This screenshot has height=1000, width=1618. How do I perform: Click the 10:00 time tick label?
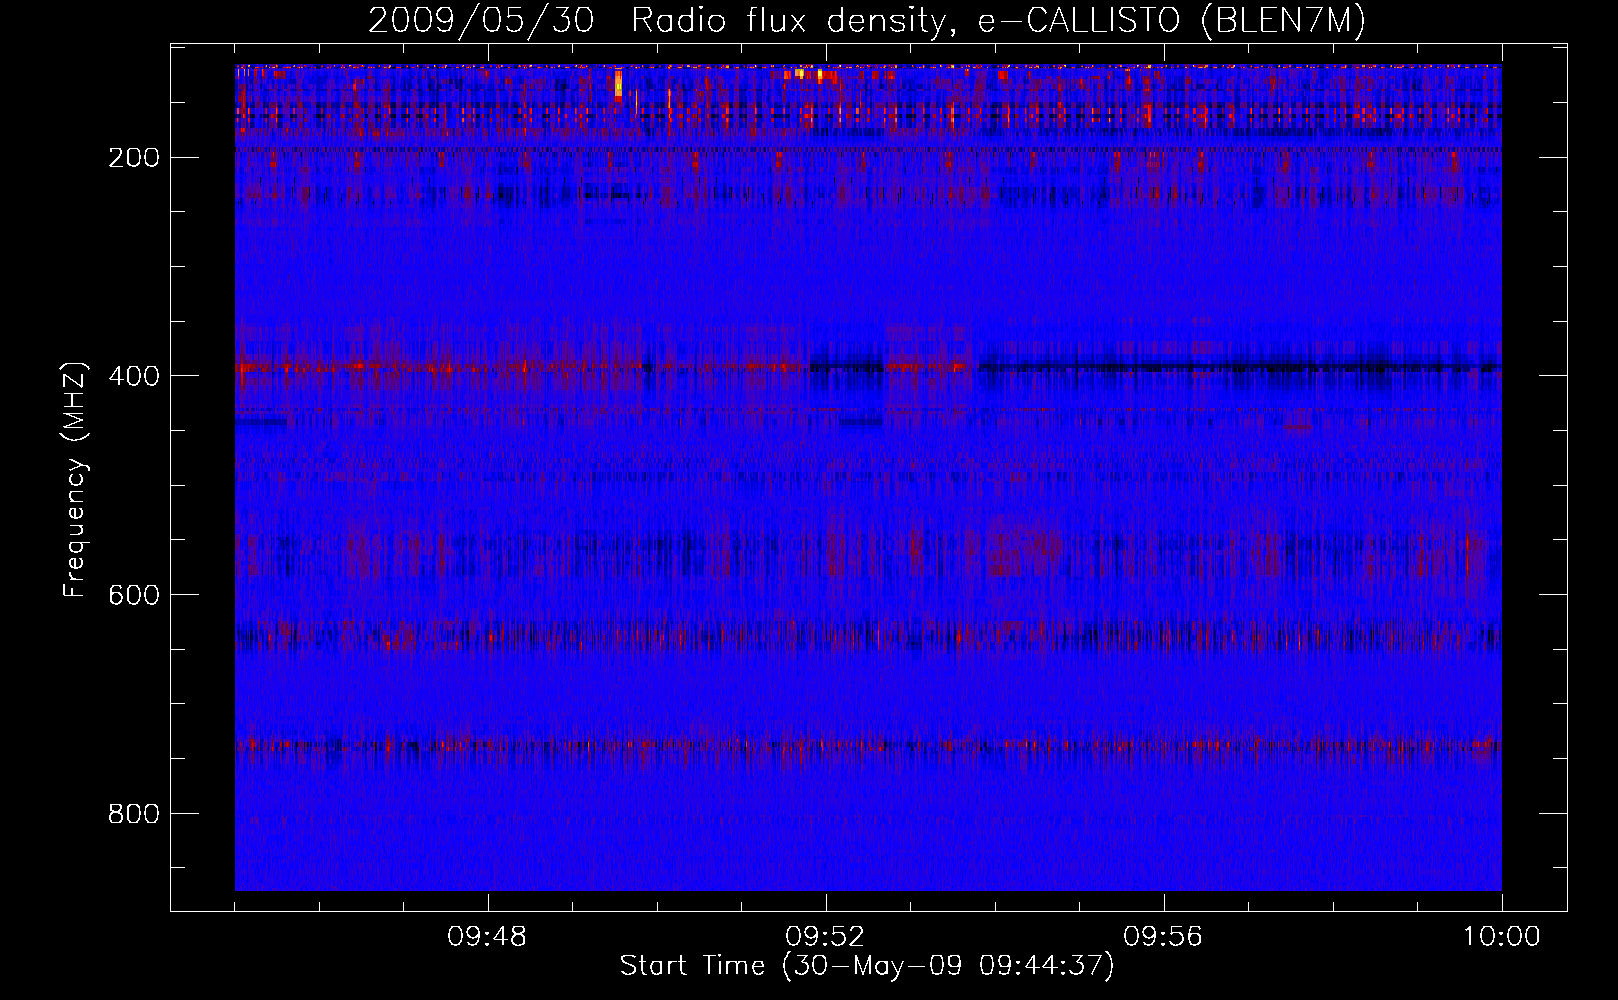click(1501, 937)
